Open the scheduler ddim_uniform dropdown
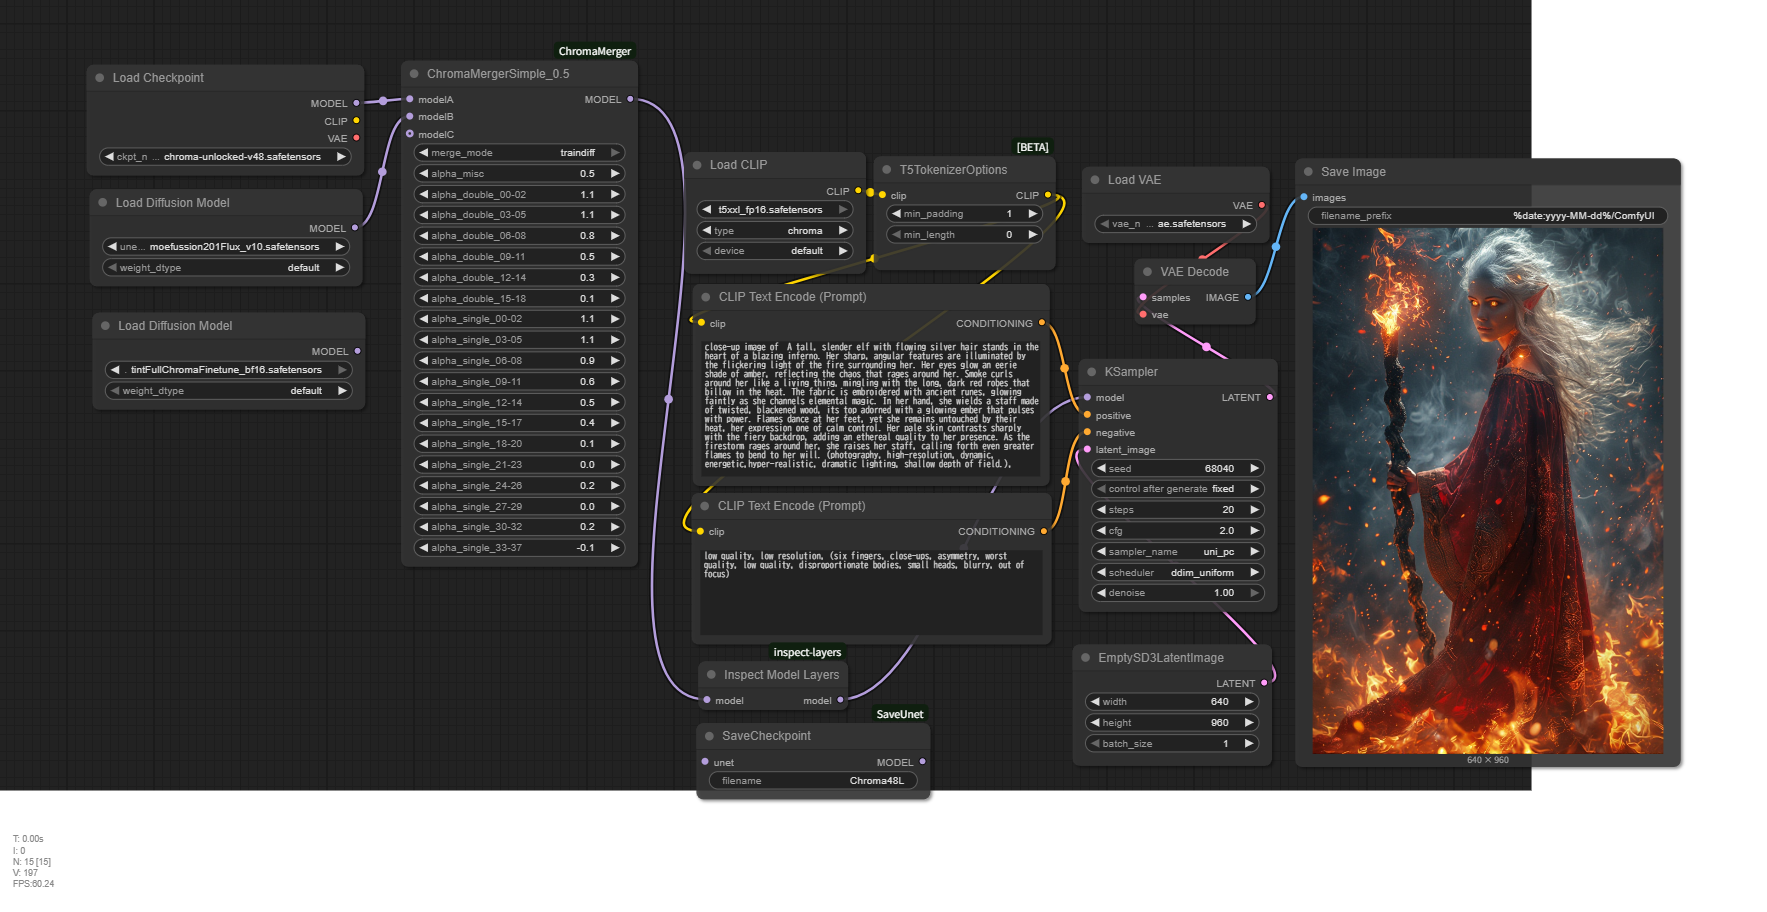The height and width of the screenshot is (912, 1767). tap(1177, 573)
